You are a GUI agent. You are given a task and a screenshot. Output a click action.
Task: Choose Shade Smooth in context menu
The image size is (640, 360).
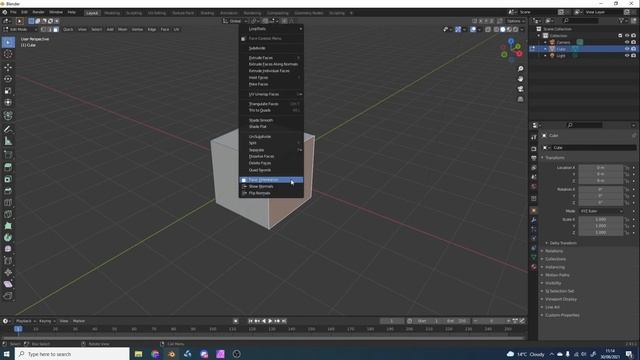pos(271,120)
